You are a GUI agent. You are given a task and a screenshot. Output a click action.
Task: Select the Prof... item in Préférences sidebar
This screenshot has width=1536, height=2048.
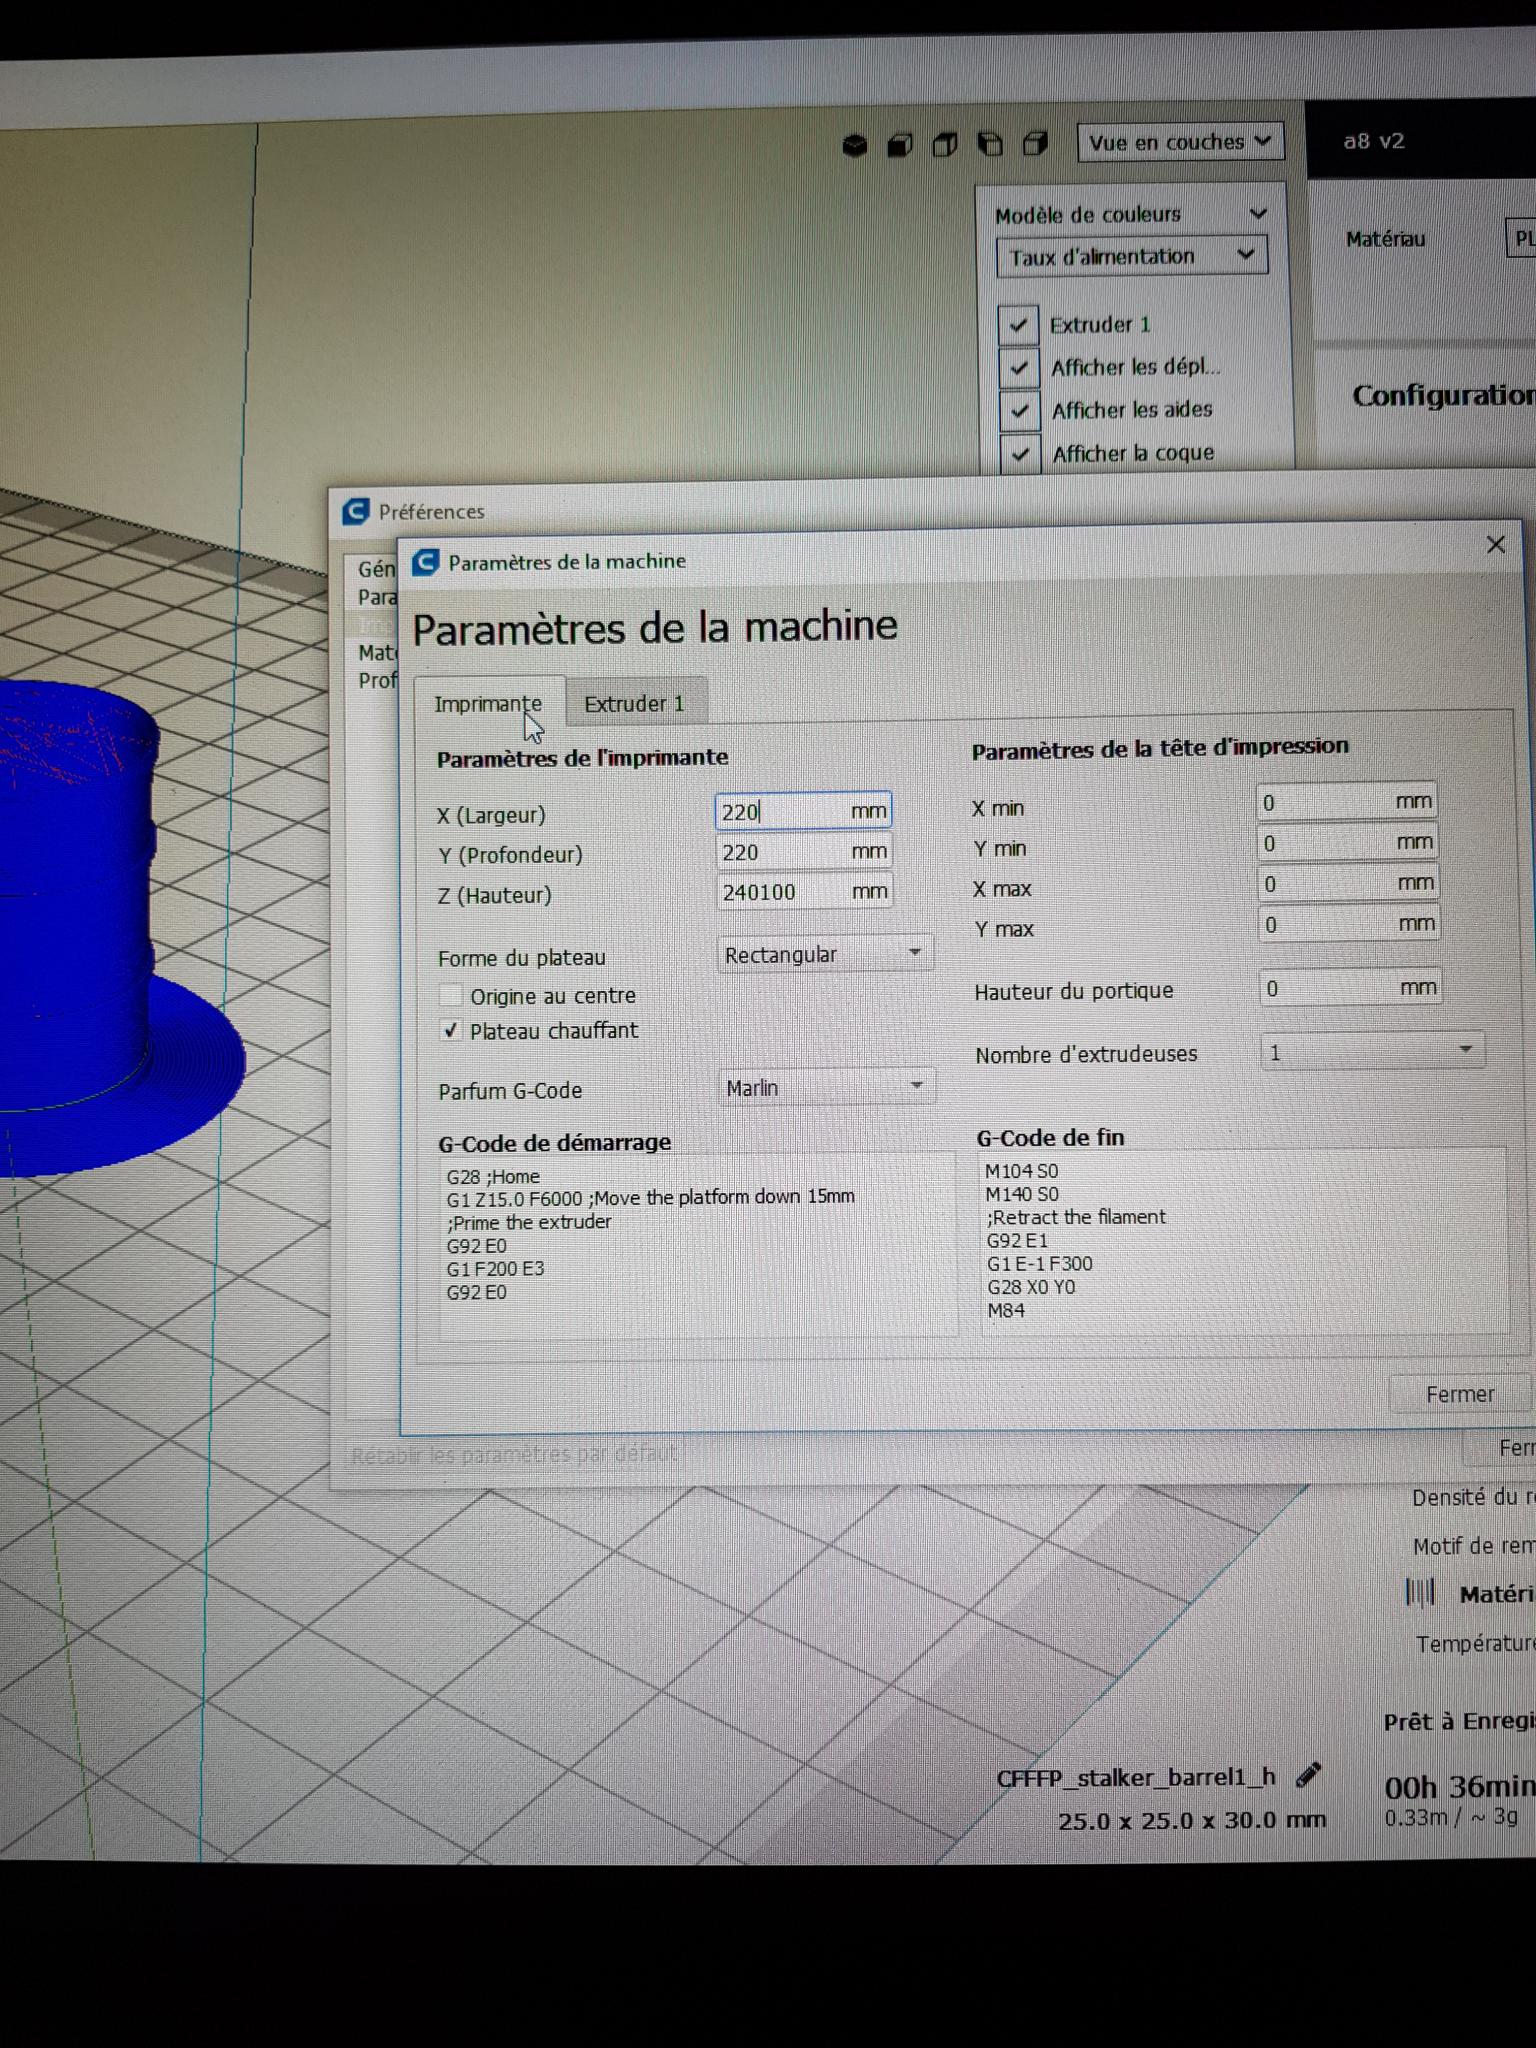pos(377,681)
